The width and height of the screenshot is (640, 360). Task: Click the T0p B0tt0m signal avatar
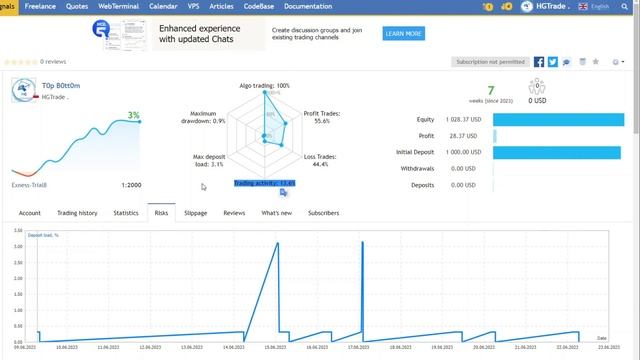(x=24, y=90)
